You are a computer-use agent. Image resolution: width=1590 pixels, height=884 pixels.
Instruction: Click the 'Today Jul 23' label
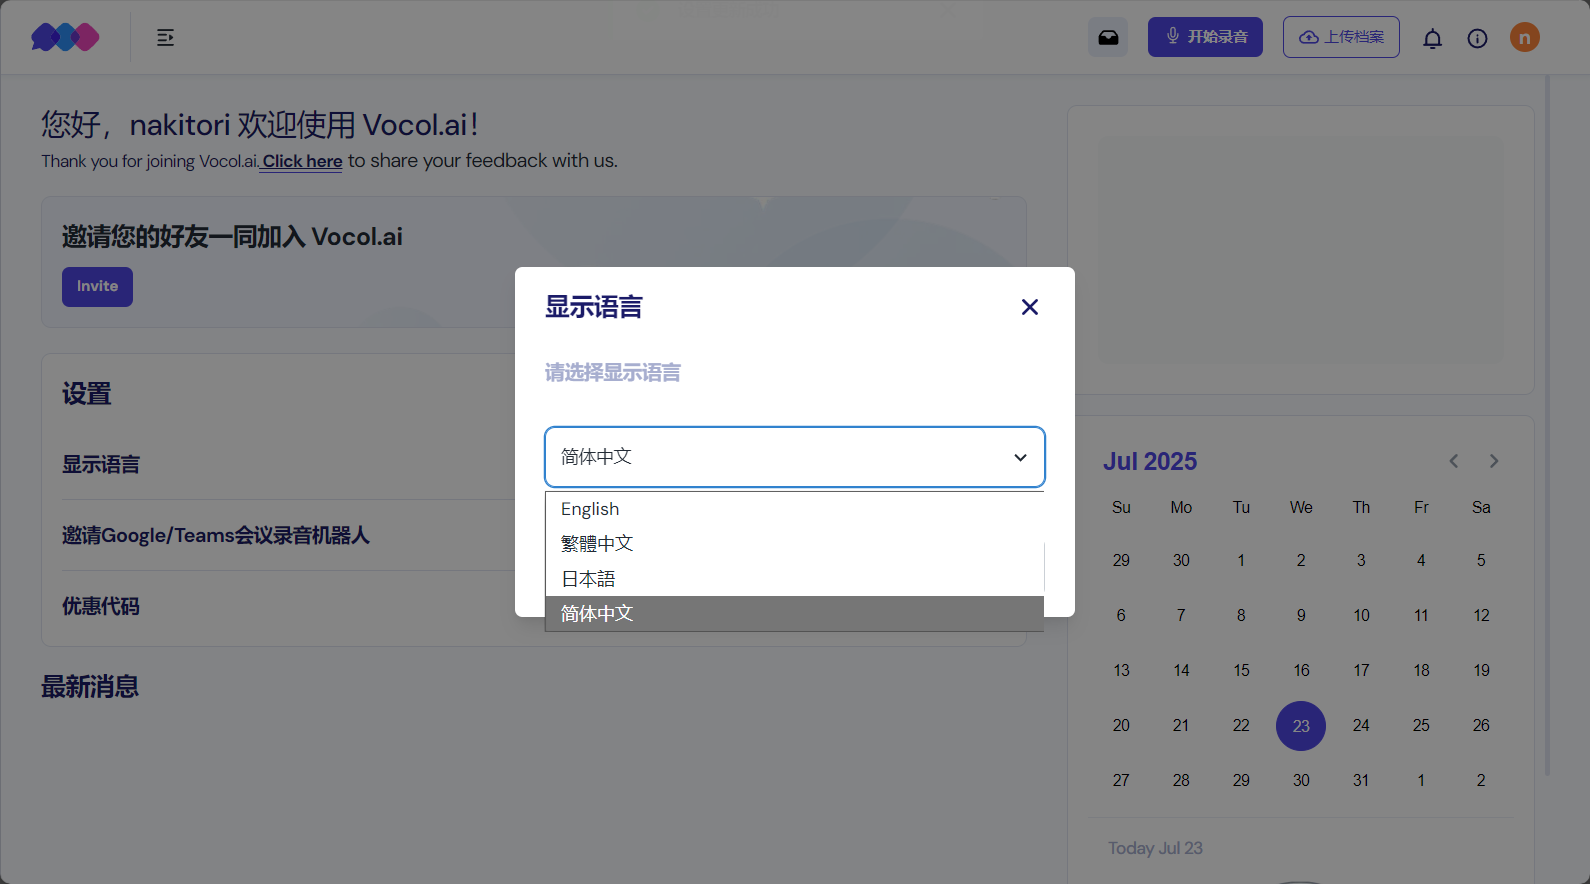coord(1155,848)
